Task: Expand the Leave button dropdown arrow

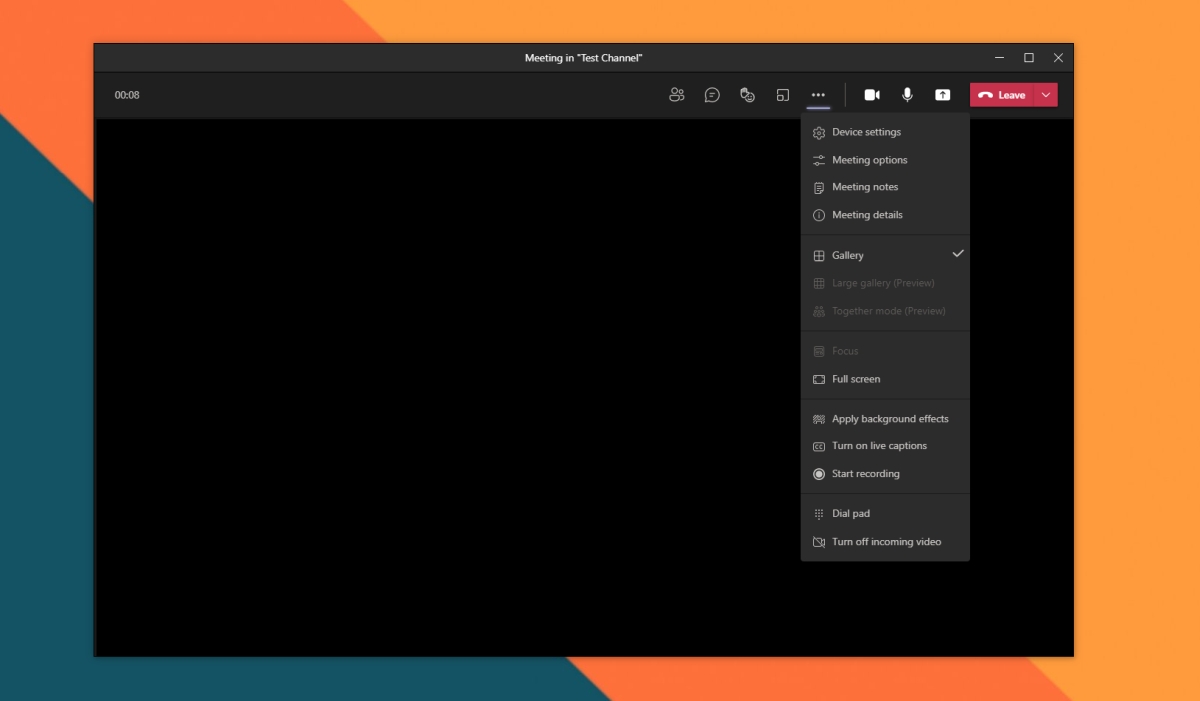Action: [1046, 95]
